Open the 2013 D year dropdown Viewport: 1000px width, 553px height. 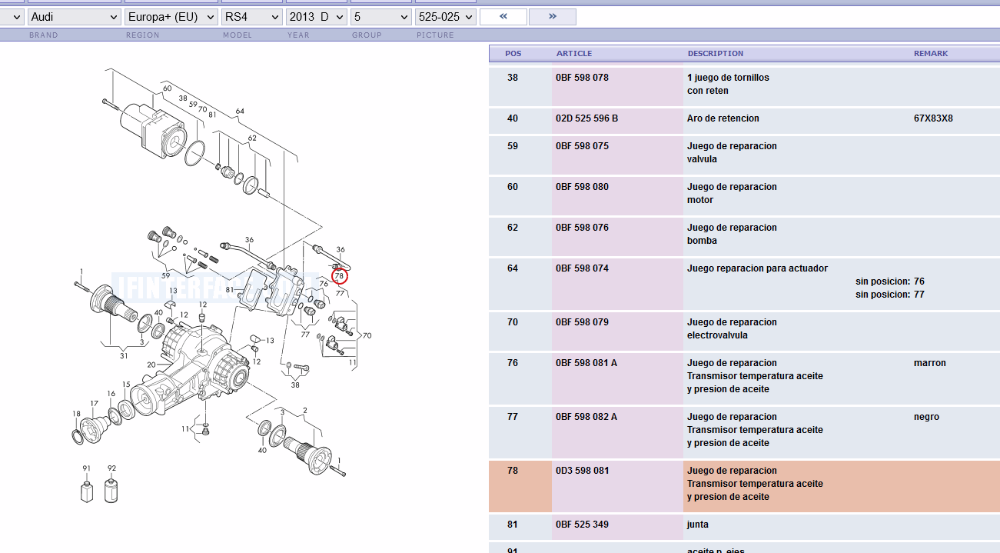click(316, 17)
